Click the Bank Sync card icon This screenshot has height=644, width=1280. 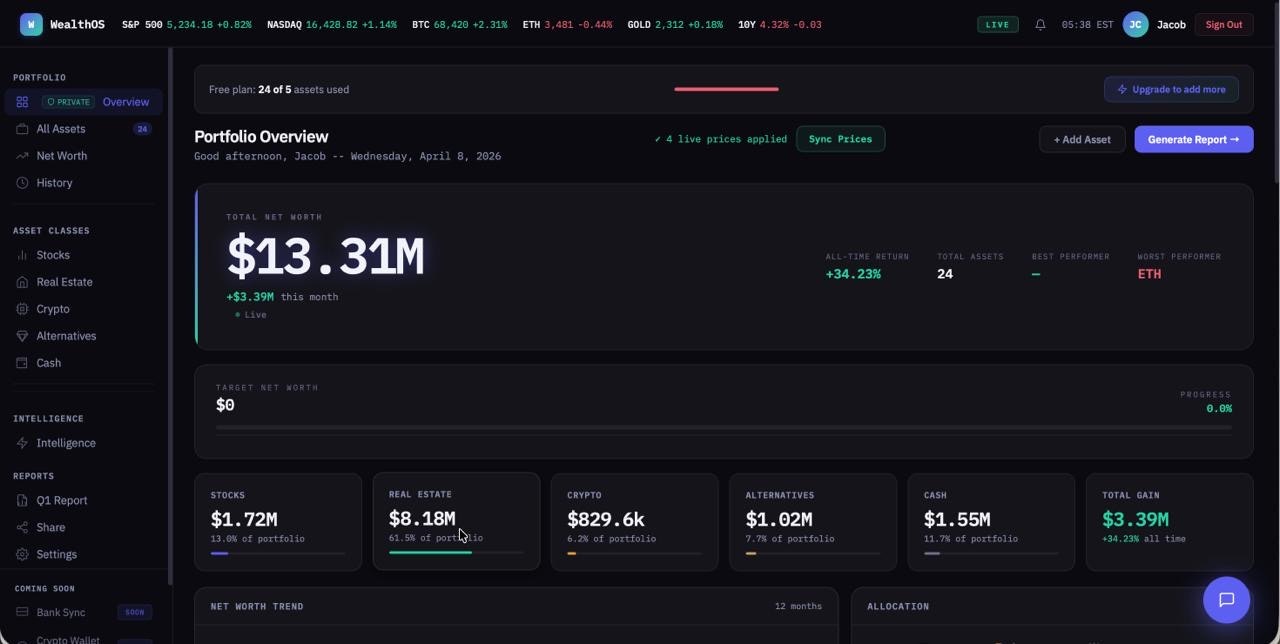click(x=22, y=612)
